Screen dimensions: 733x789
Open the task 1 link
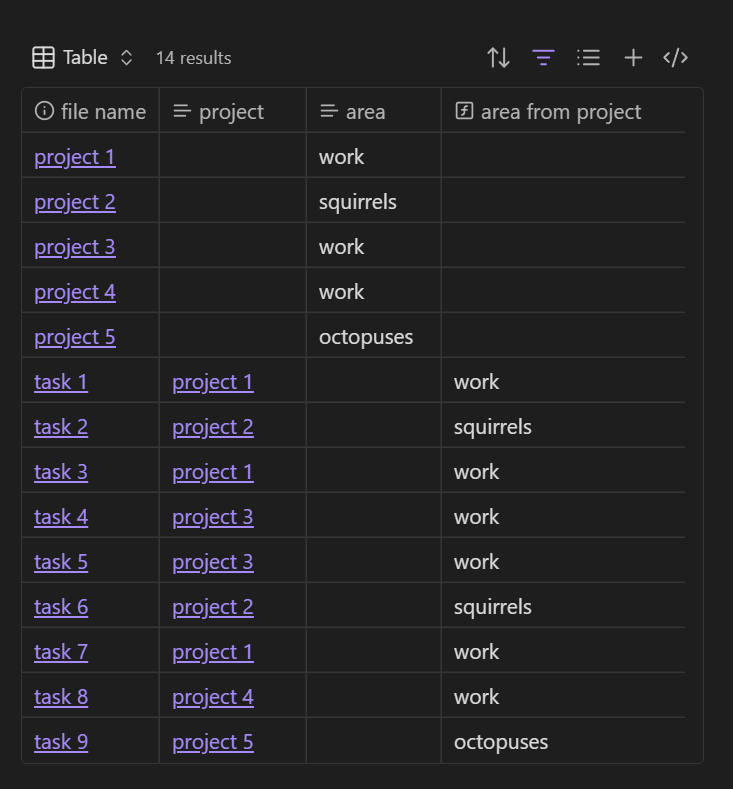(61, 382)
